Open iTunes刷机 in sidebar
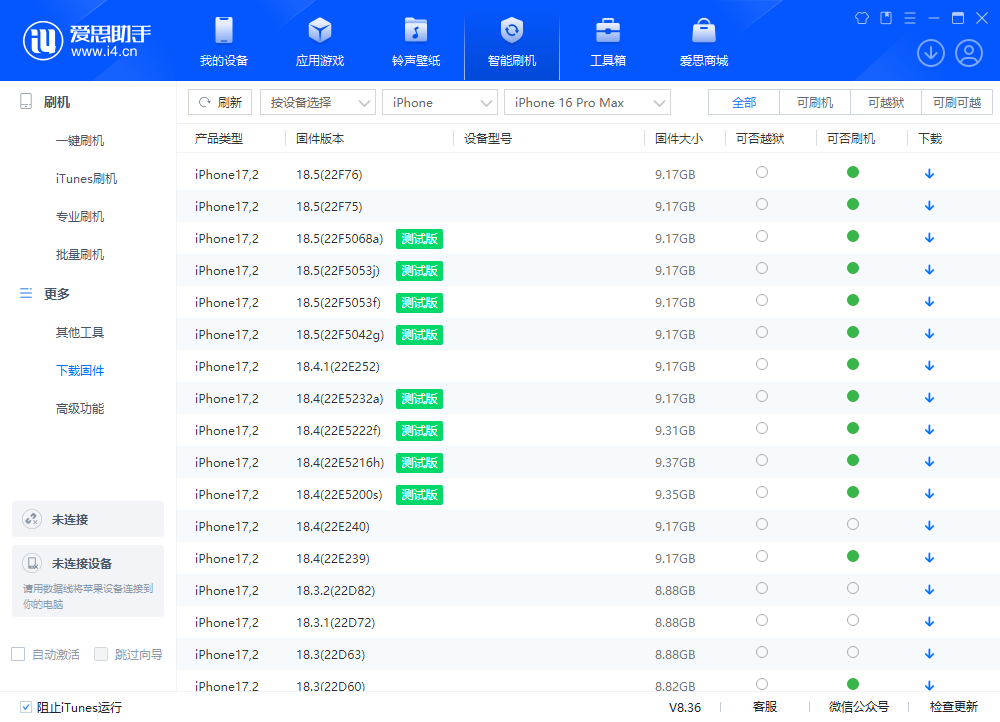Image resolution: width=1000 pixels, height=722 pixels. click(x=86, y=179)
